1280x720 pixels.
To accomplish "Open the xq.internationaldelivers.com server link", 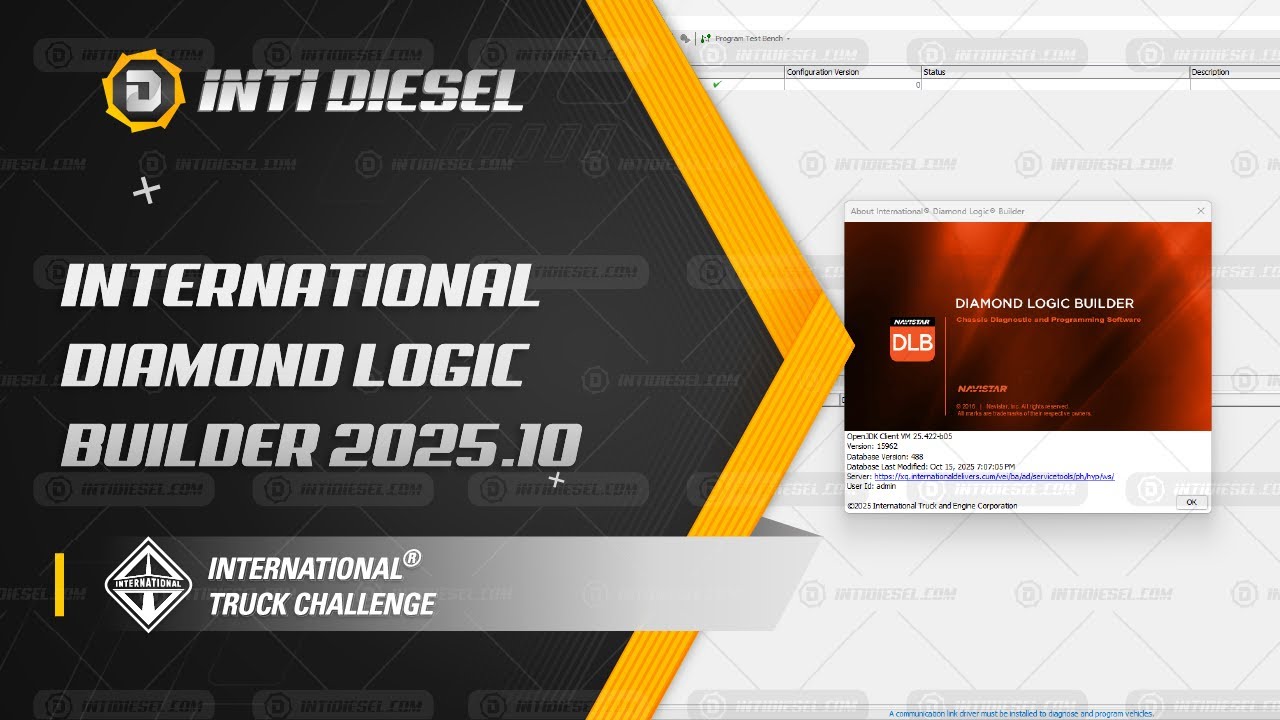I will click(994, 477).
